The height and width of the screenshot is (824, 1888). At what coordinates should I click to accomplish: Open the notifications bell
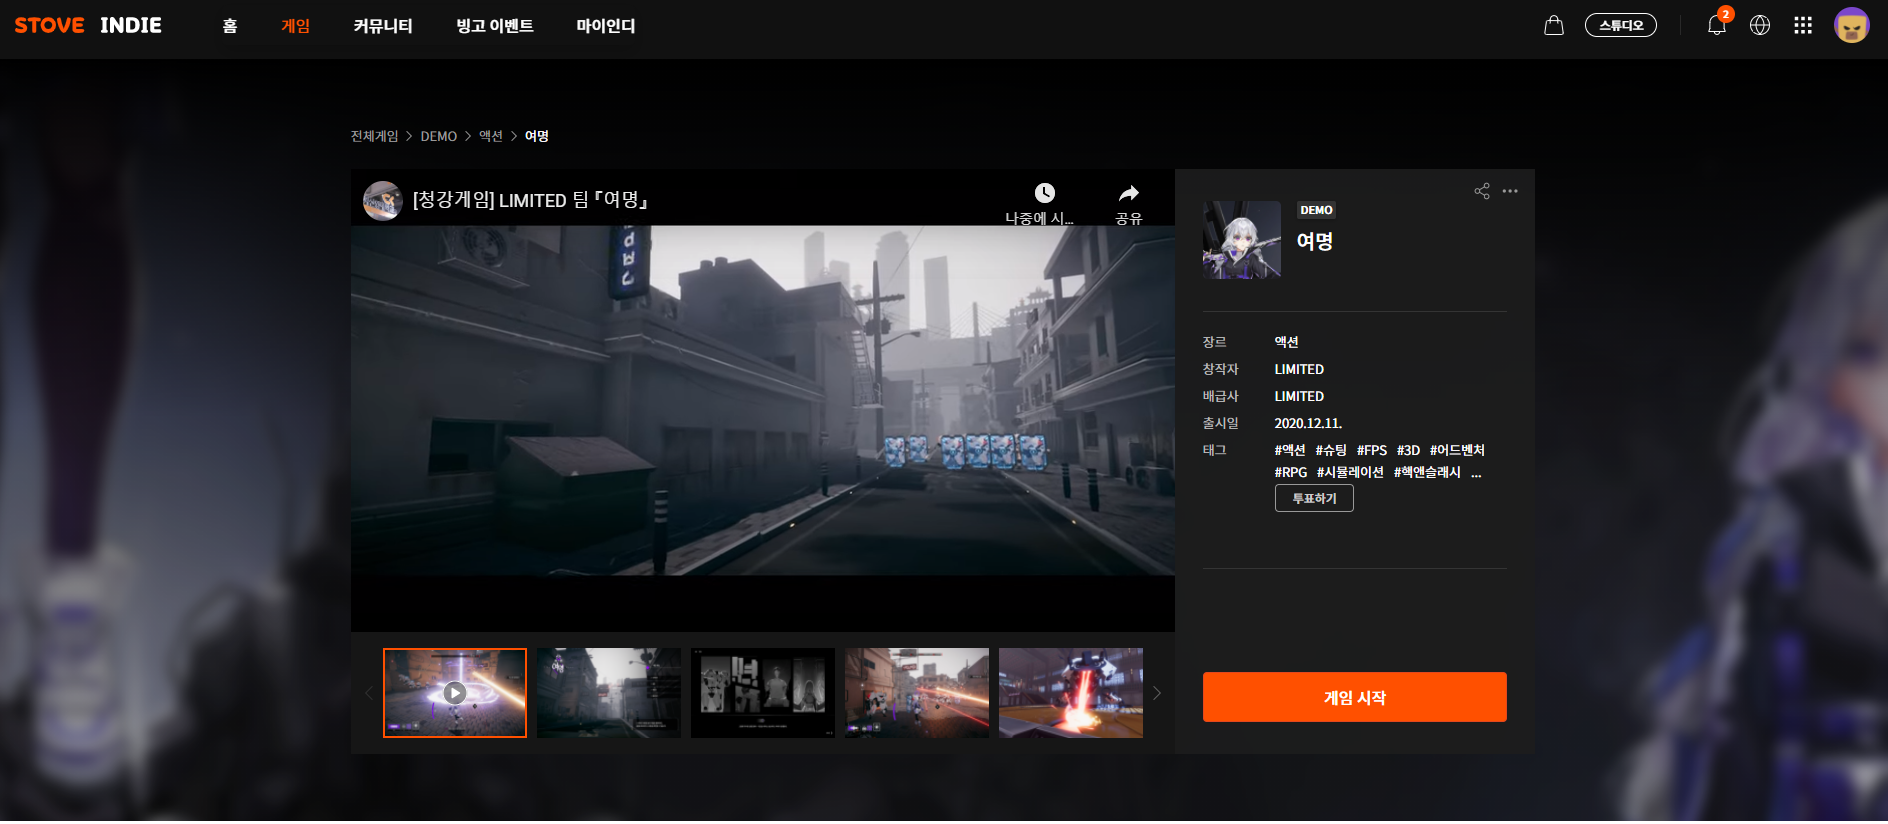coord(1716,26)
